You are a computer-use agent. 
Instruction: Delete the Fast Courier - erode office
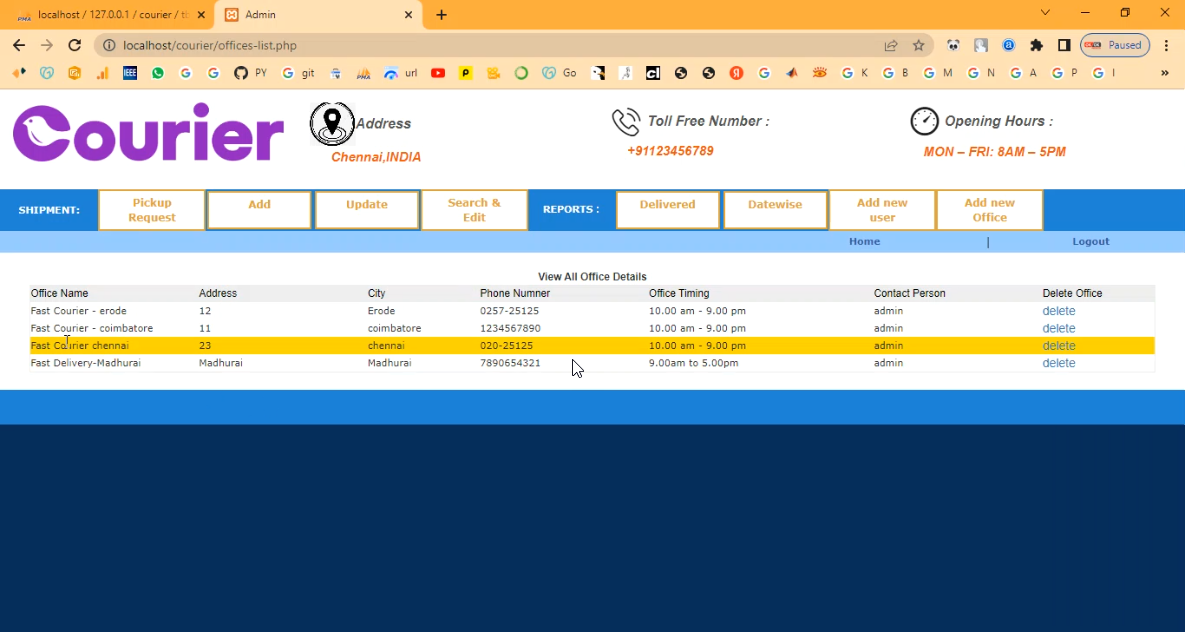coord(1058,311)
